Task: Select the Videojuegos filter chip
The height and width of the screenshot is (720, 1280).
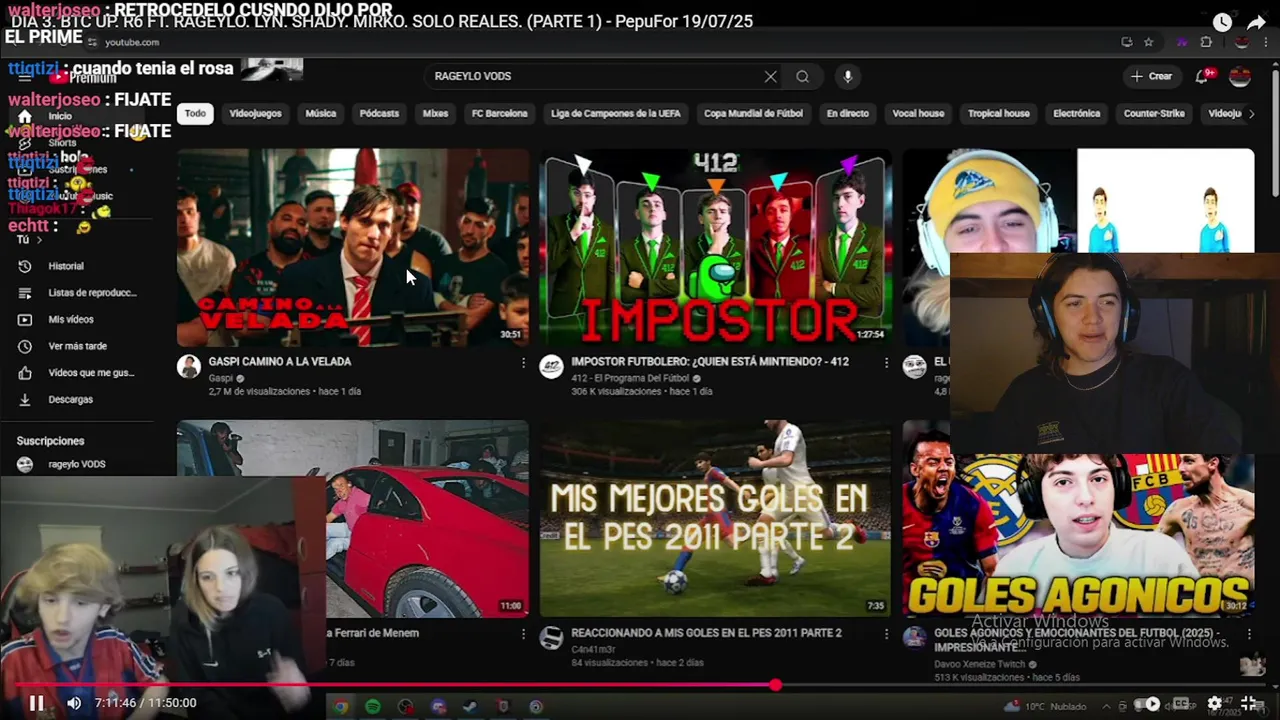Action: point(255,113)
